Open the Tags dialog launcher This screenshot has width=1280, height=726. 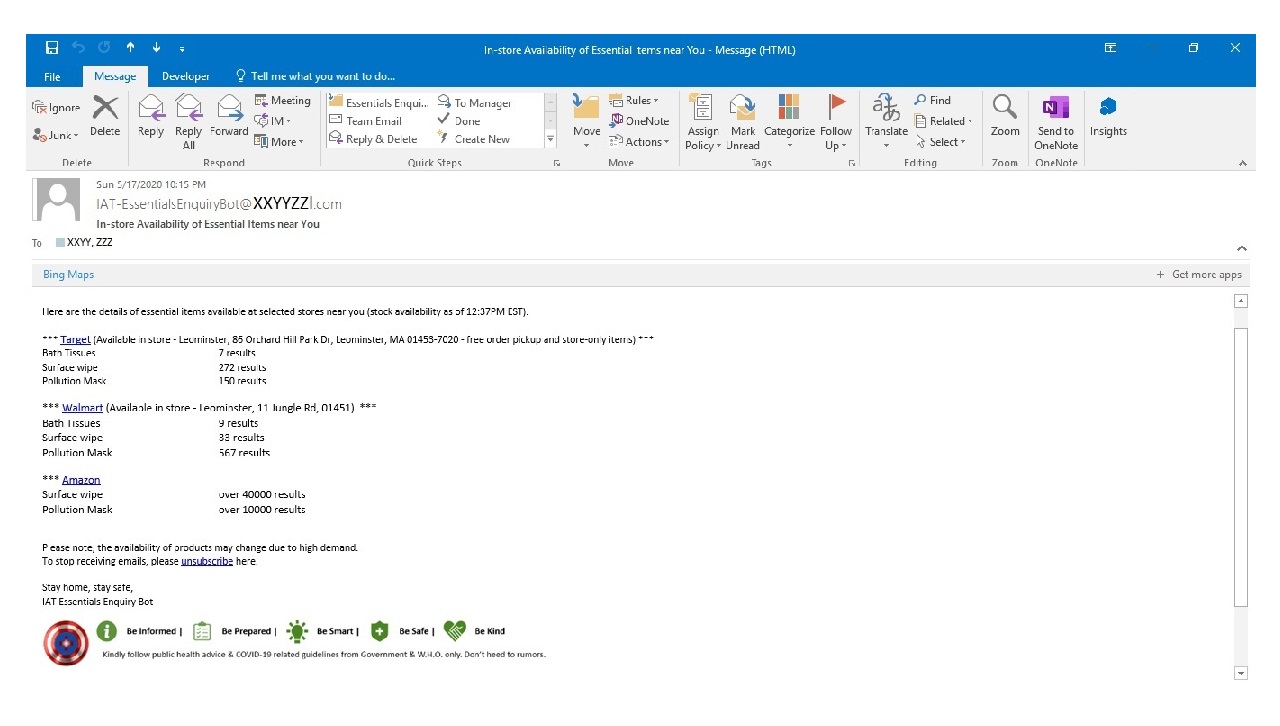point(852,163)
